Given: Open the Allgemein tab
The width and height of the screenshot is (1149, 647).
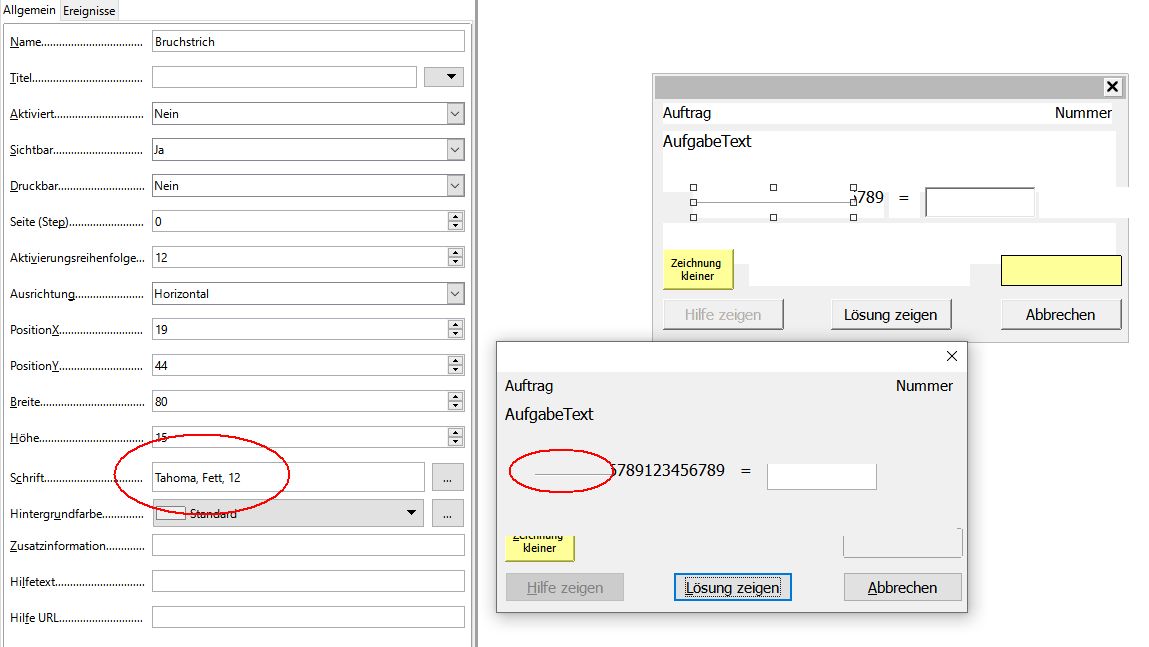Looking at the screenshot, I should click(30, 10).
